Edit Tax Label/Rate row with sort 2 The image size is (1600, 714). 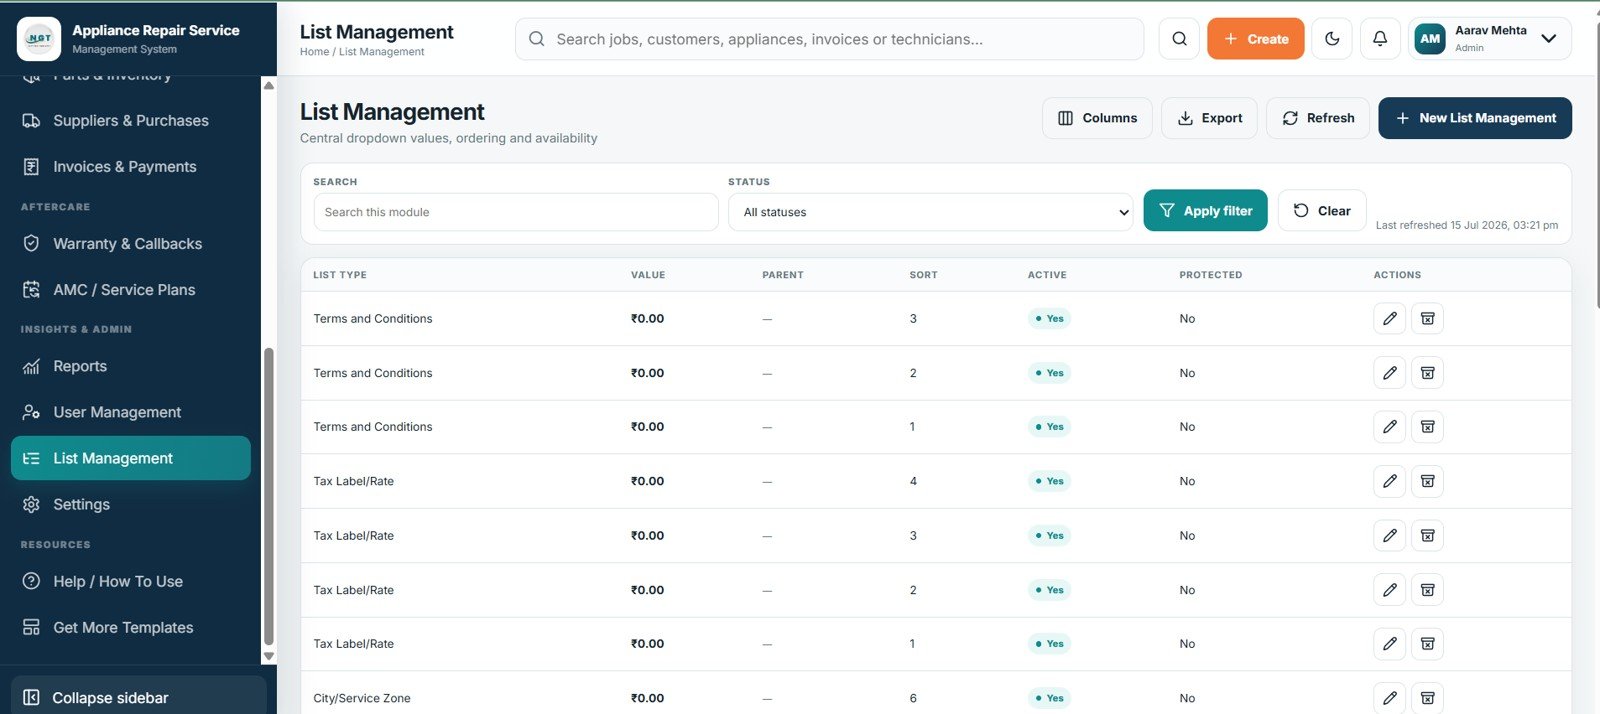1389,590
